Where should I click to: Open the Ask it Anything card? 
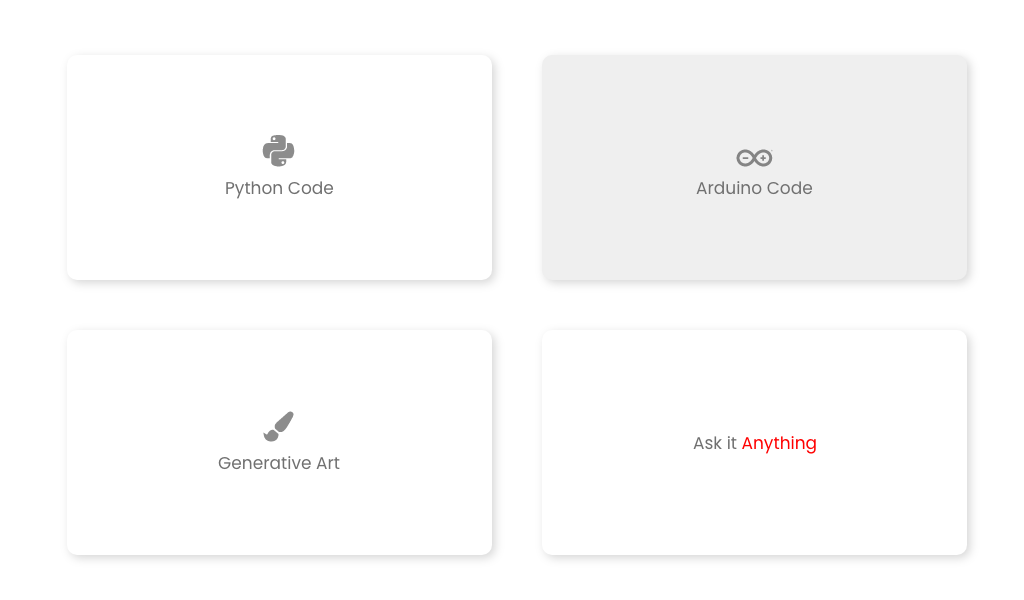(754, 442)
